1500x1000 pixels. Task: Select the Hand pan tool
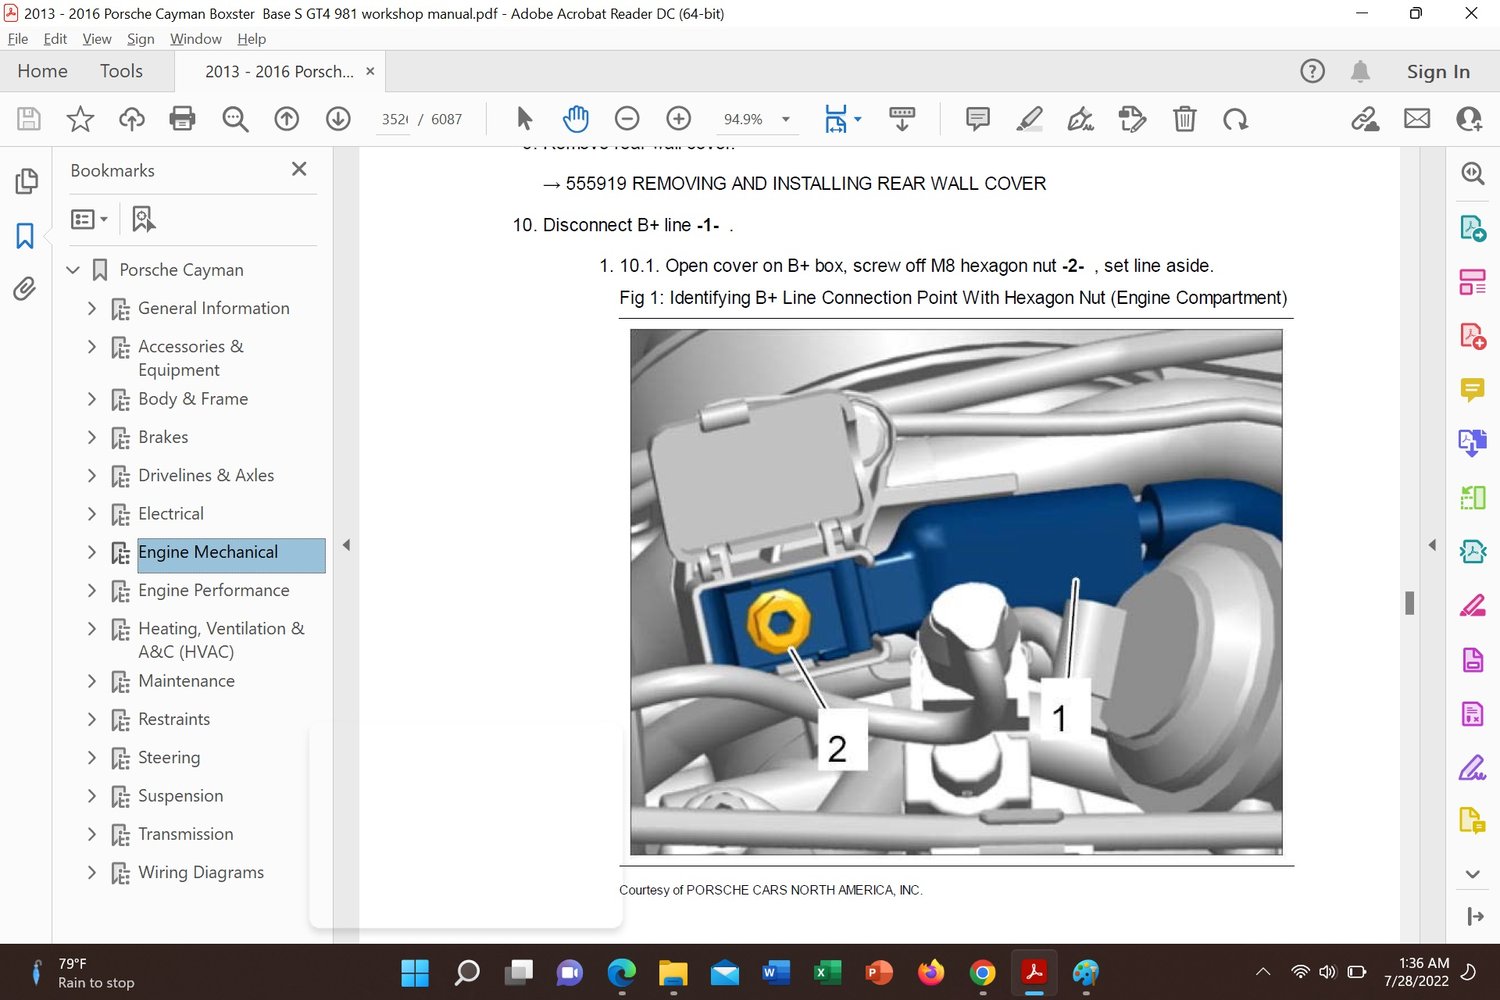point(575,119)
